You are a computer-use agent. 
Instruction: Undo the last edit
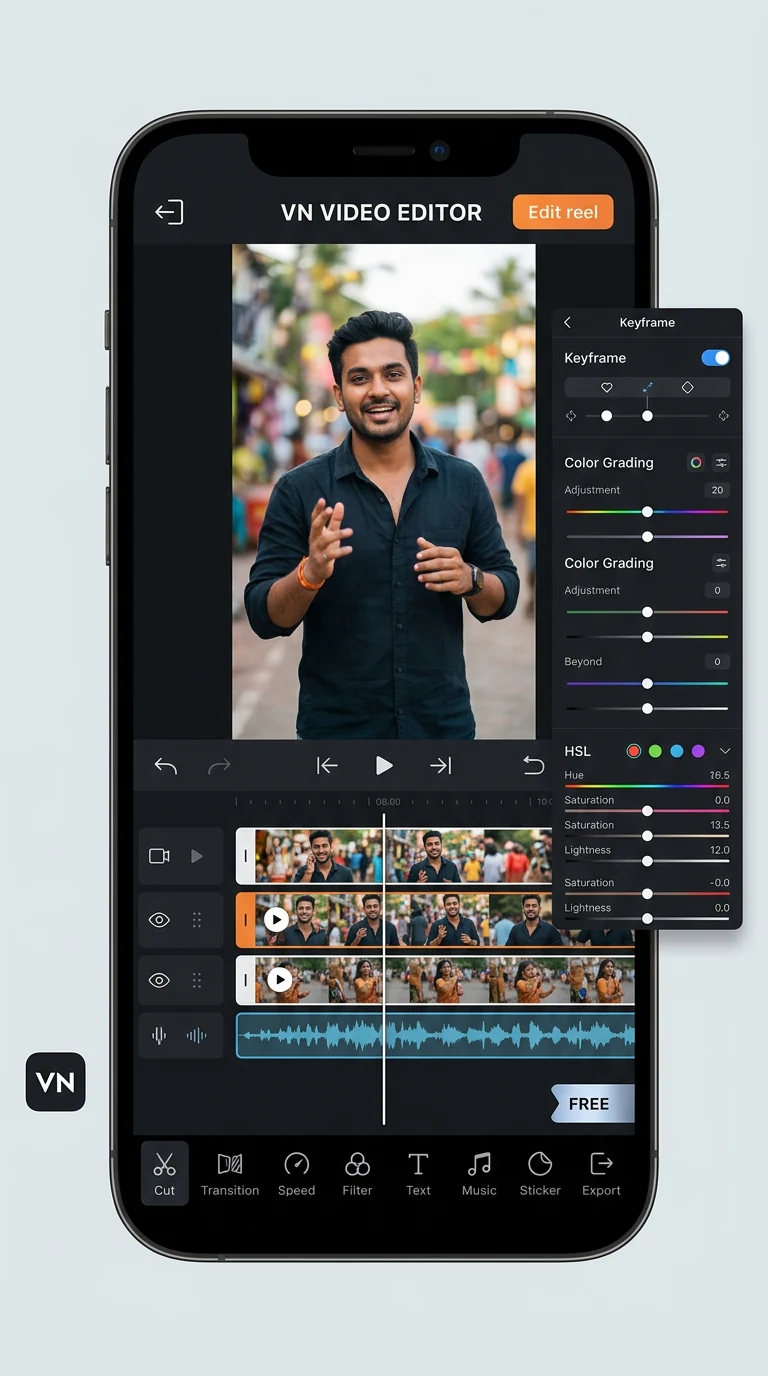pos(166,766)
